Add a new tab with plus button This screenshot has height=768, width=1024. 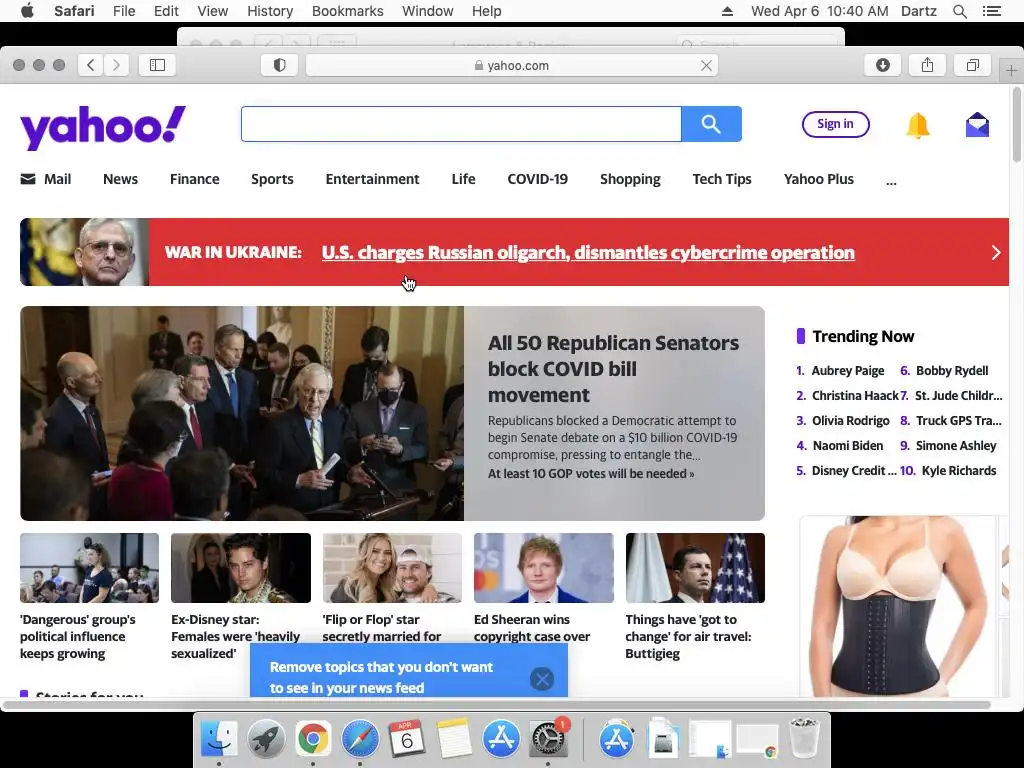point(1011,70)
